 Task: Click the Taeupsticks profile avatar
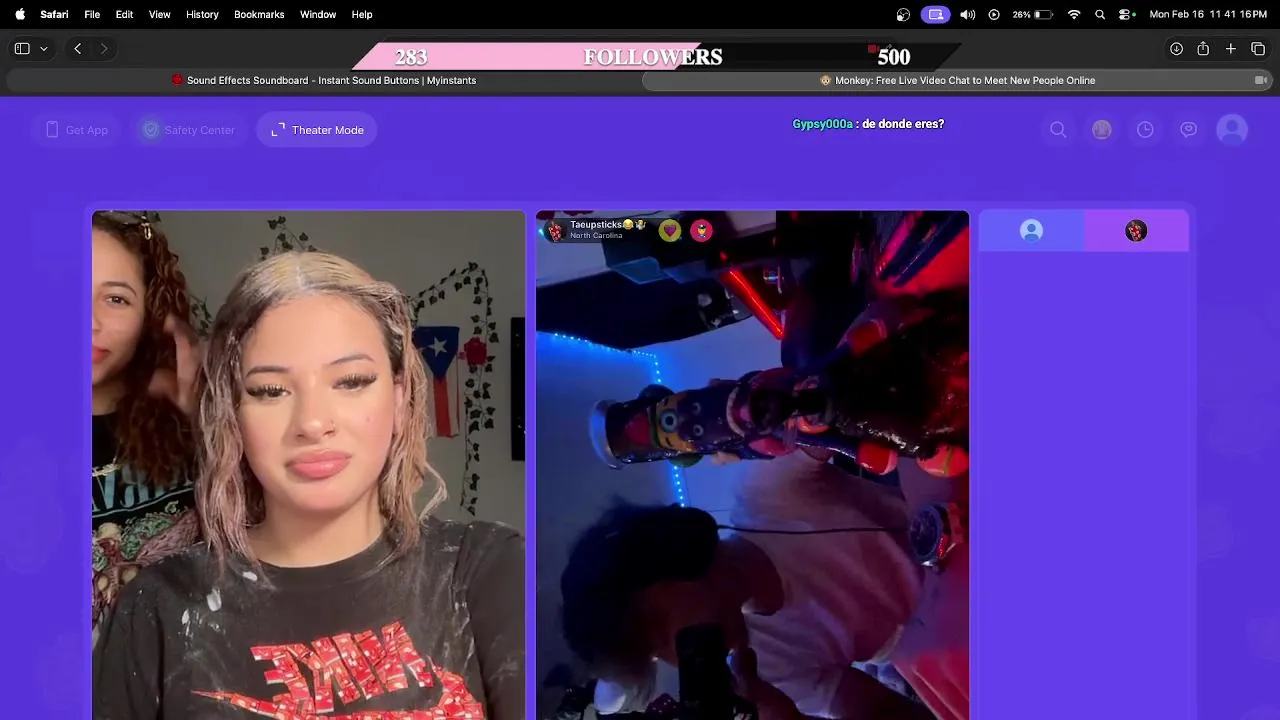click(x=554, y=230)
